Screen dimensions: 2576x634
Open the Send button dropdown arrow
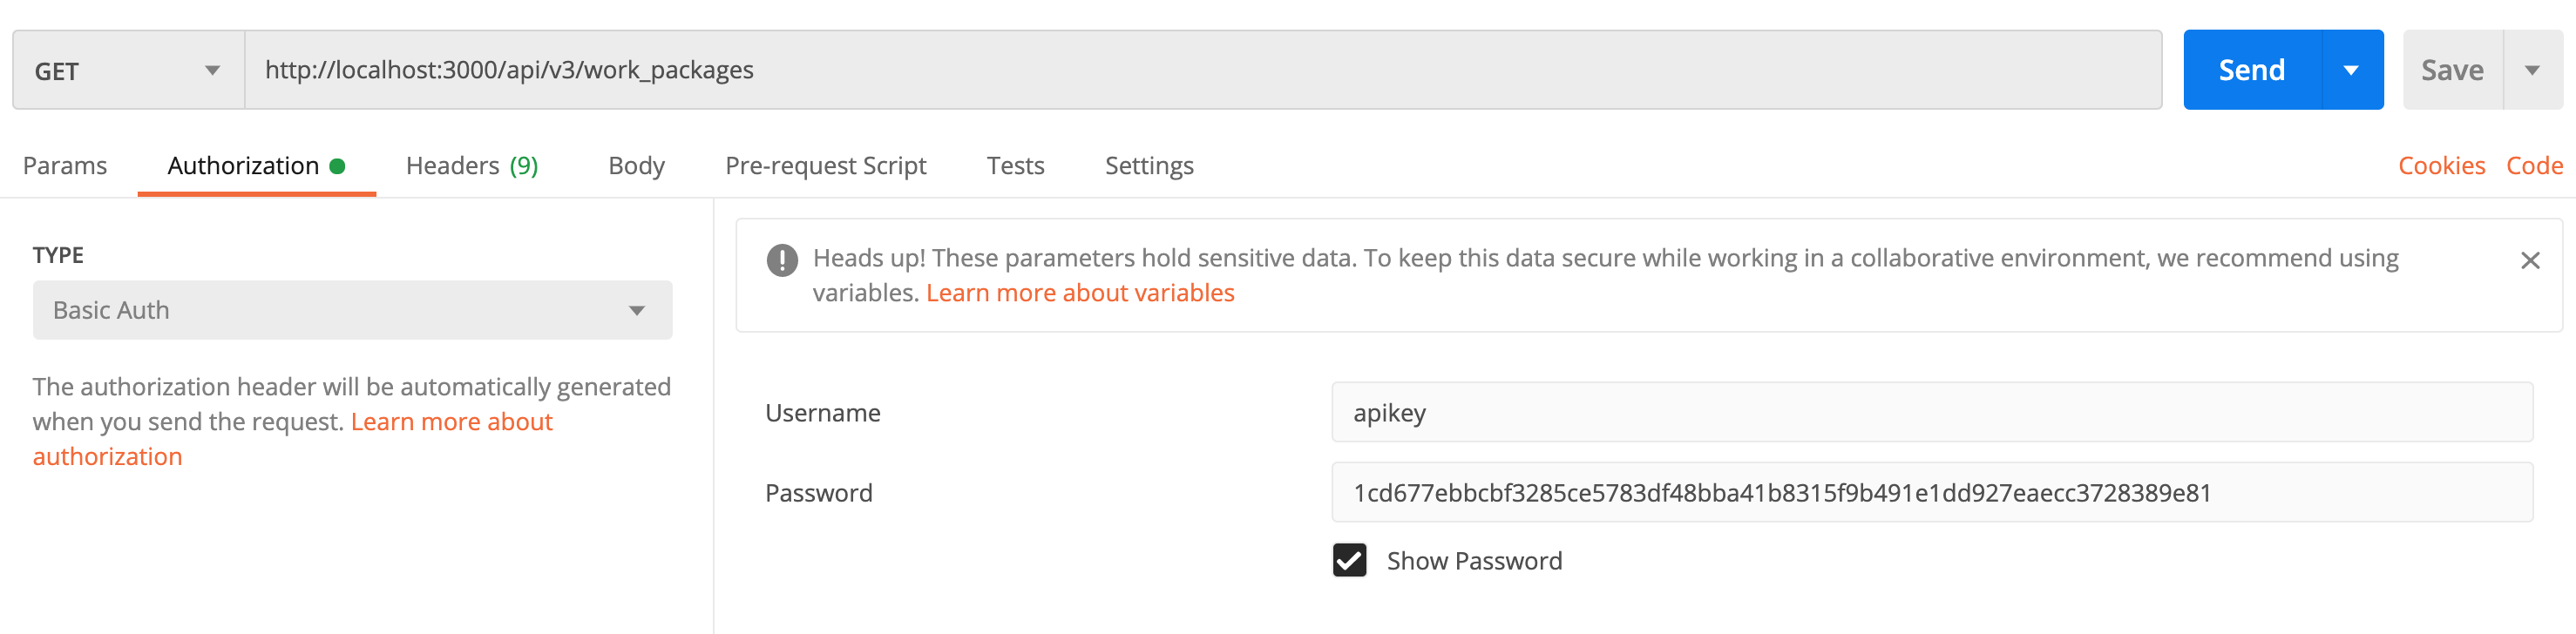[2351, 70]
